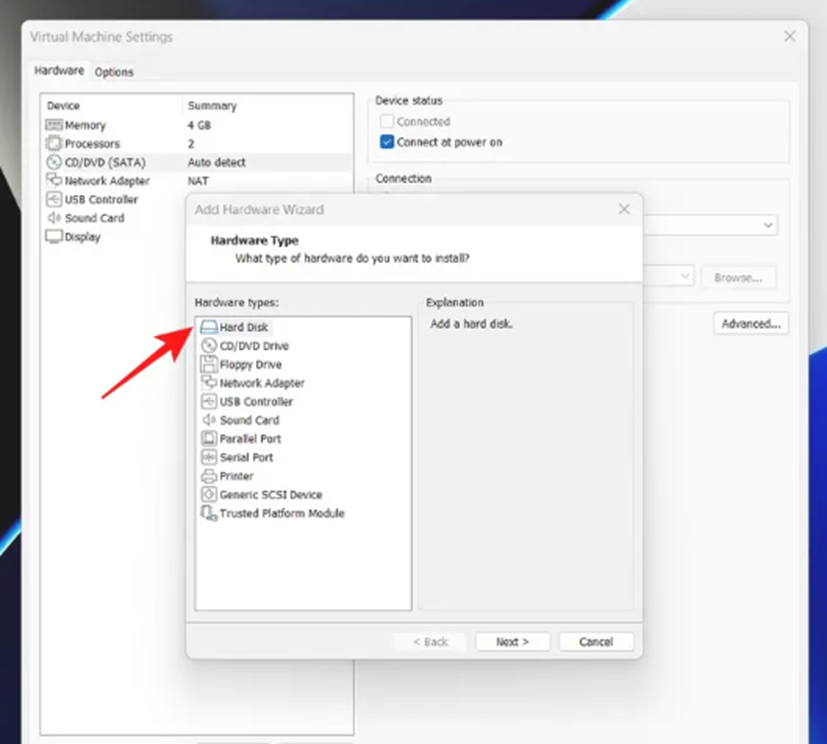Click the Browse button

(738, 277)
